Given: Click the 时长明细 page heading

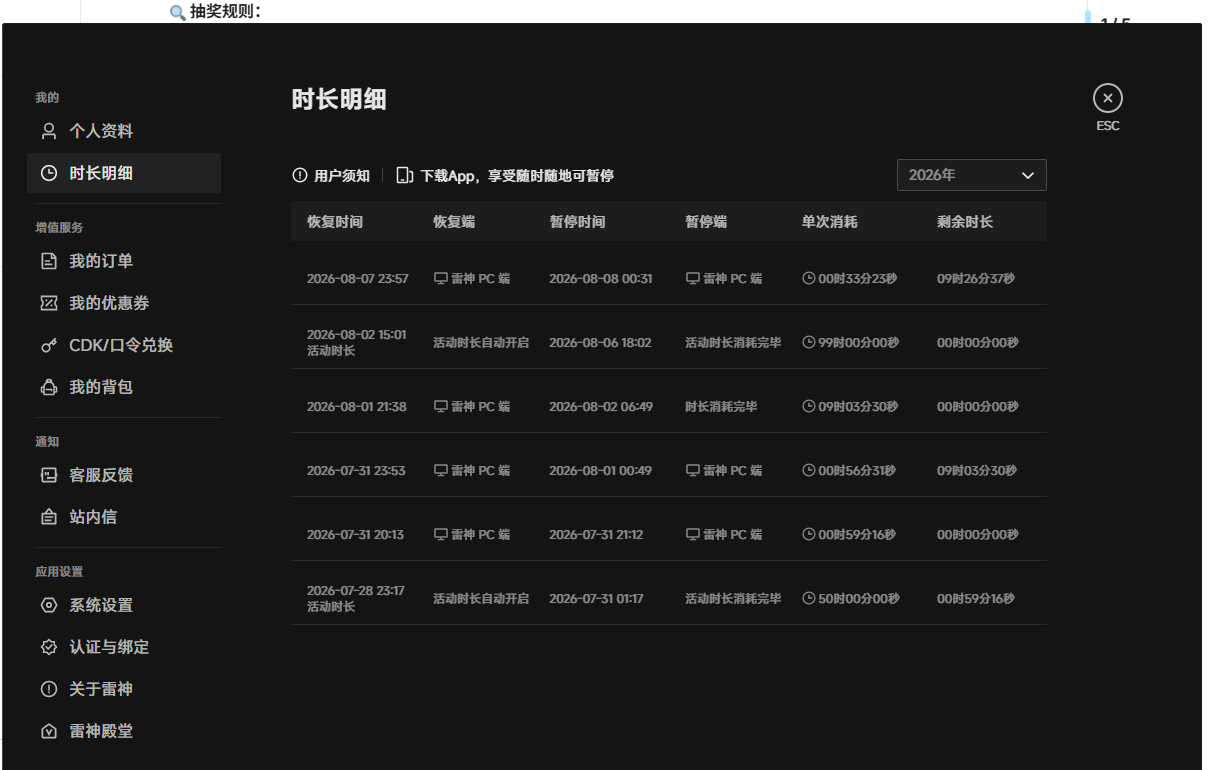Looking at the screenshot, I should pyautogui.click(x=339, y=99).
